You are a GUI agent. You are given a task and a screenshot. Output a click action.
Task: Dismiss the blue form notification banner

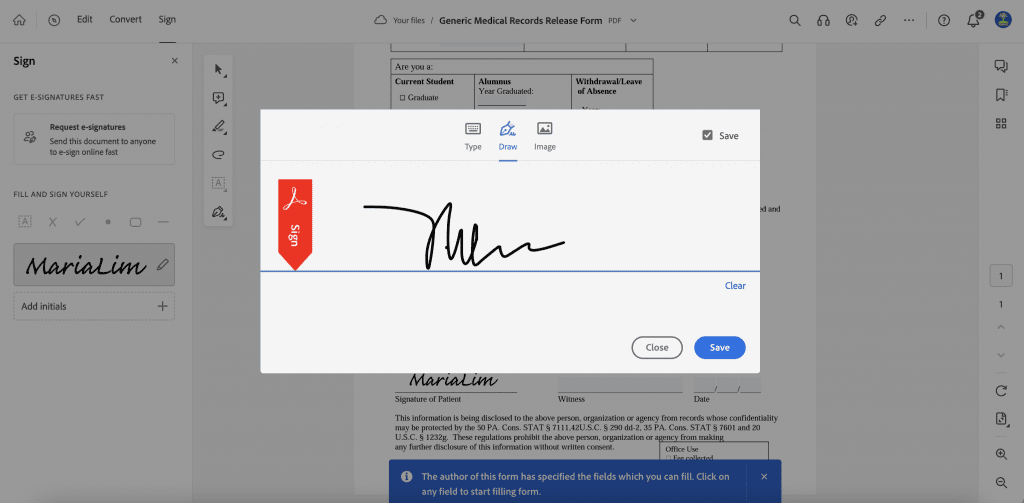pos(764,476)
